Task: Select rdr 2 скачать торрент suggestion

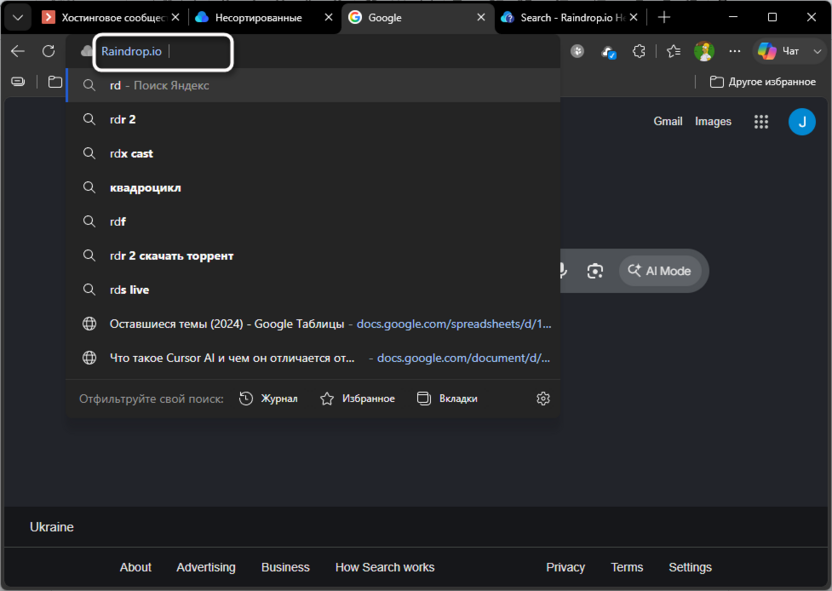Action: [313, 256]
